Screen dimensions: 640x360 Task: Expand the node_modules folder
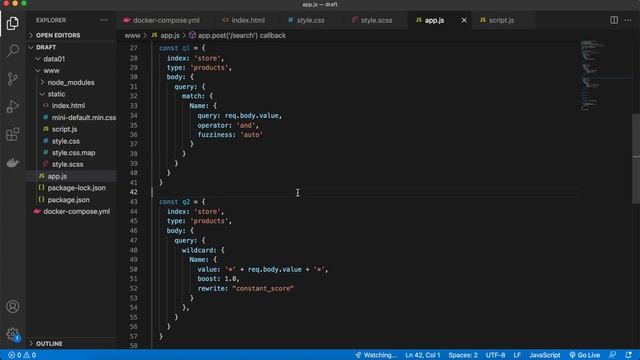(x=71, y=82)
